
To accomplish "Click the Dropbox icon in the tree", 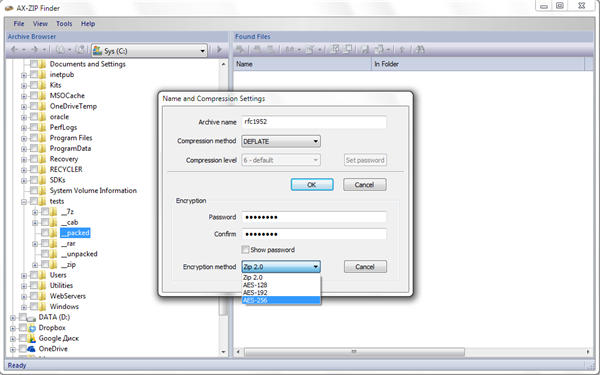I will click(x=33, y=328).
